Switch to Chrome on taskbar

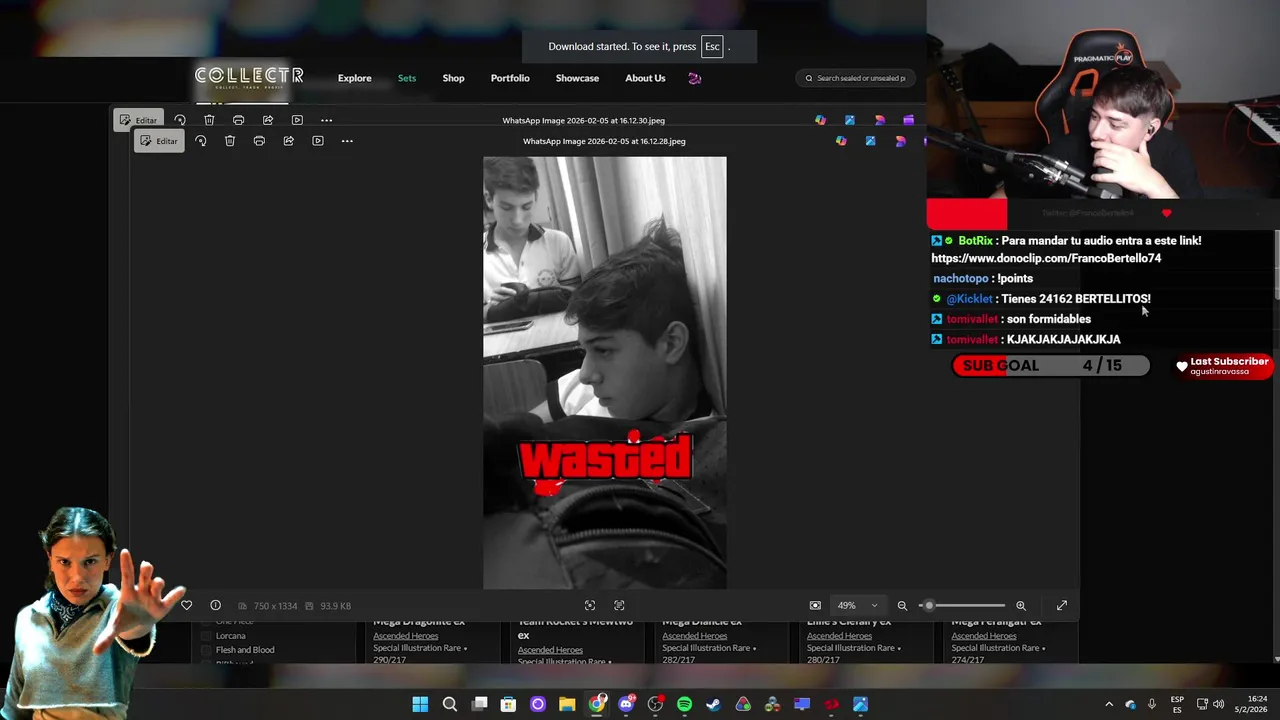click(597, 704)
